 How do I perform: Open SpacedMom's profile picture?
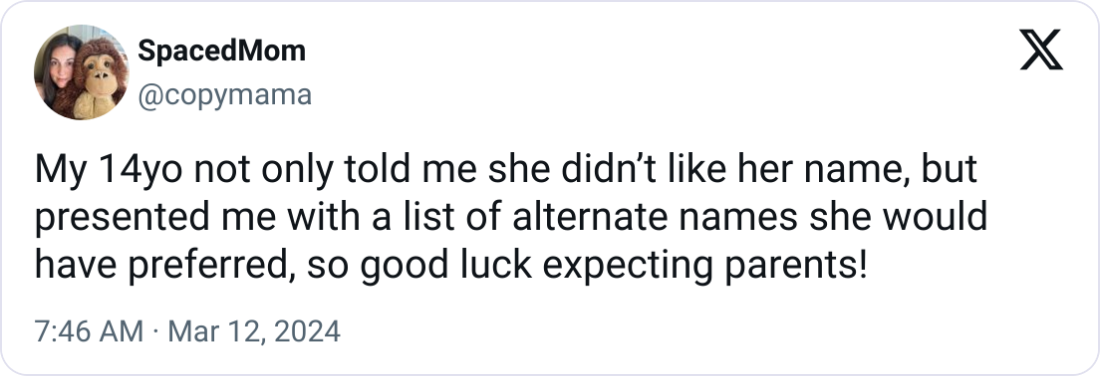(x=81, y=72)
